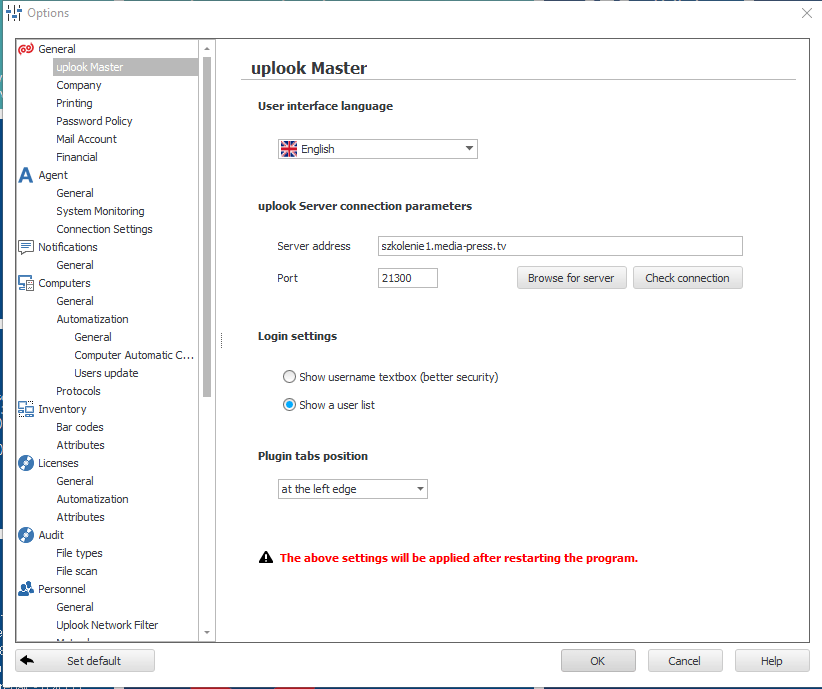
Task: Select the Personnel category label
Action: click(62, 589)
